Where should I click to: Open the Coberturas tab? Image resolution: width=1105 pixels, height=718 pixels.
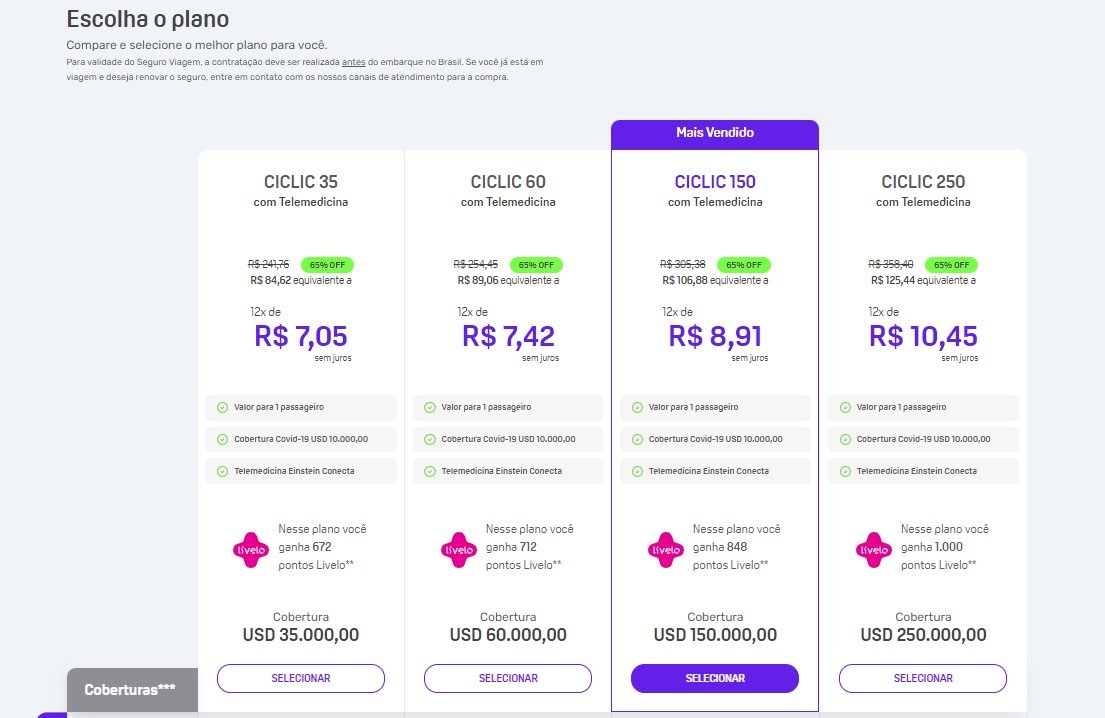(x=132, y=690)
